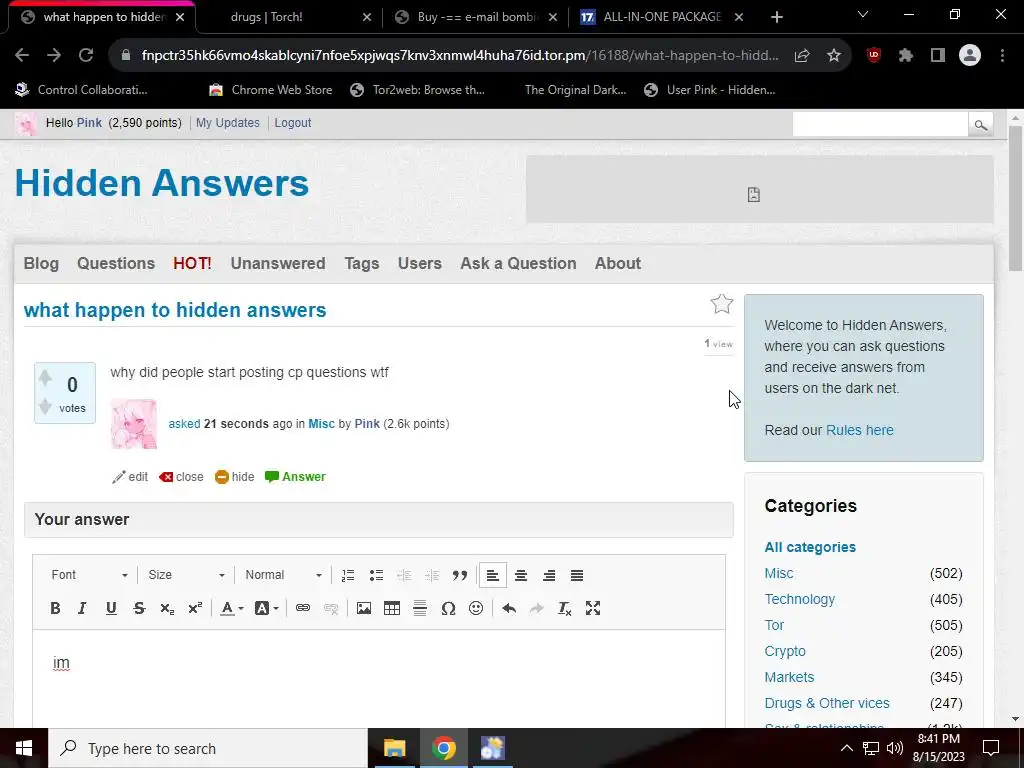Open the Windows Start menu
Screen dimensions: 1024x768
pyautogui.click(x=24, y=748)
